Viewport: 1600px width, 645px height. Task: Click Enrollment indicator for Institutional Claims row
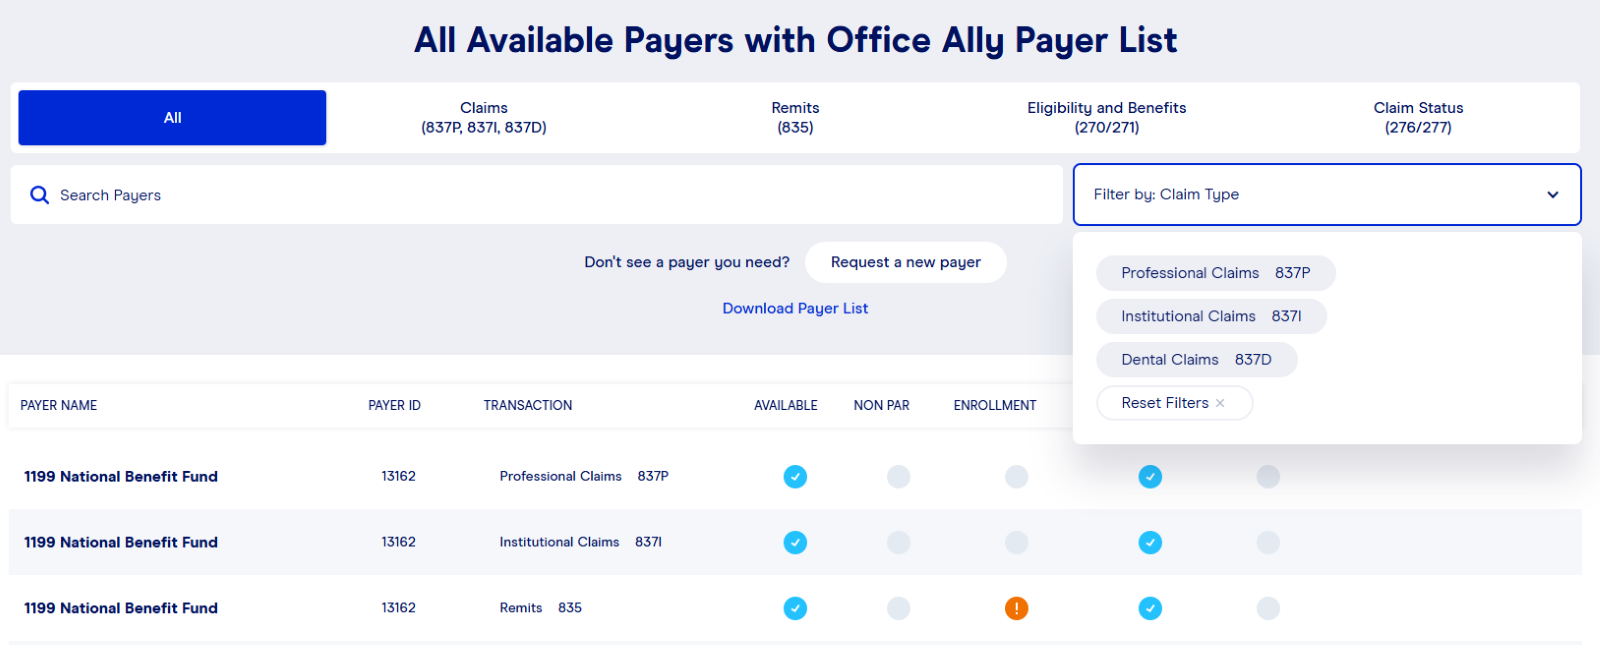click(x=1016, y=543)
